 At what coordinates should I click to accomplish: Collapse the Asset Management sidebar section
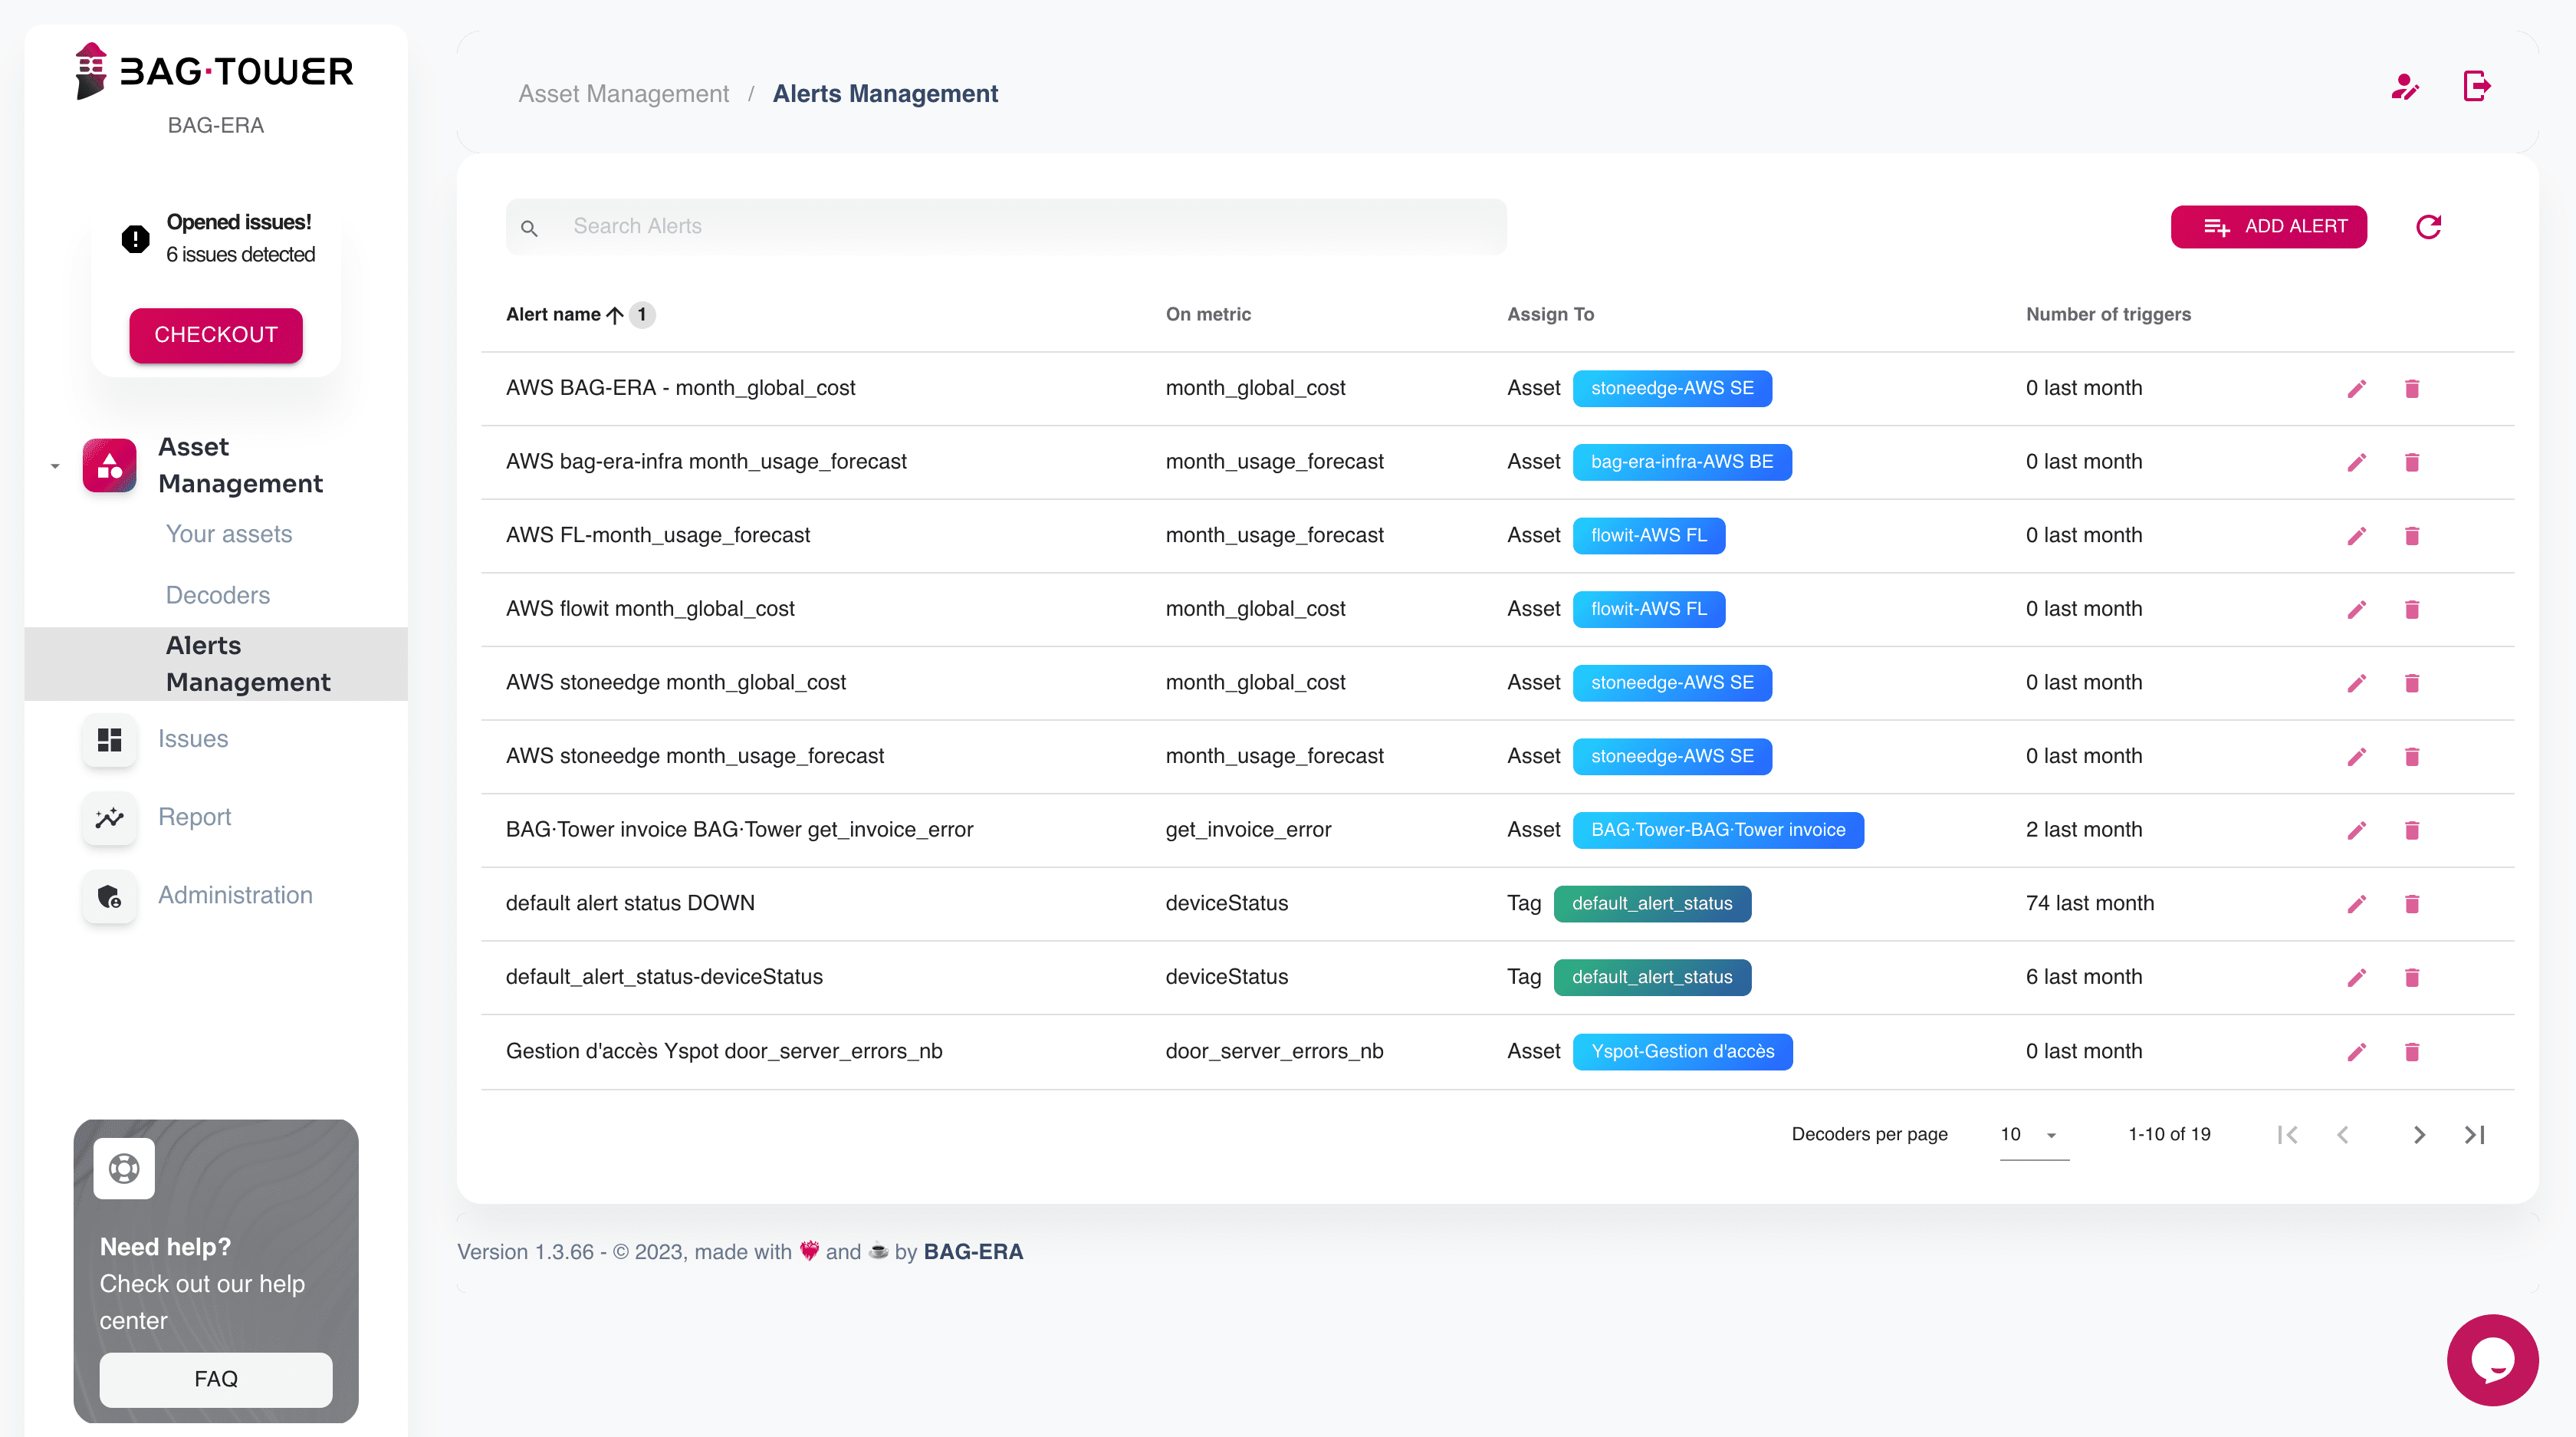pos(55,466)
